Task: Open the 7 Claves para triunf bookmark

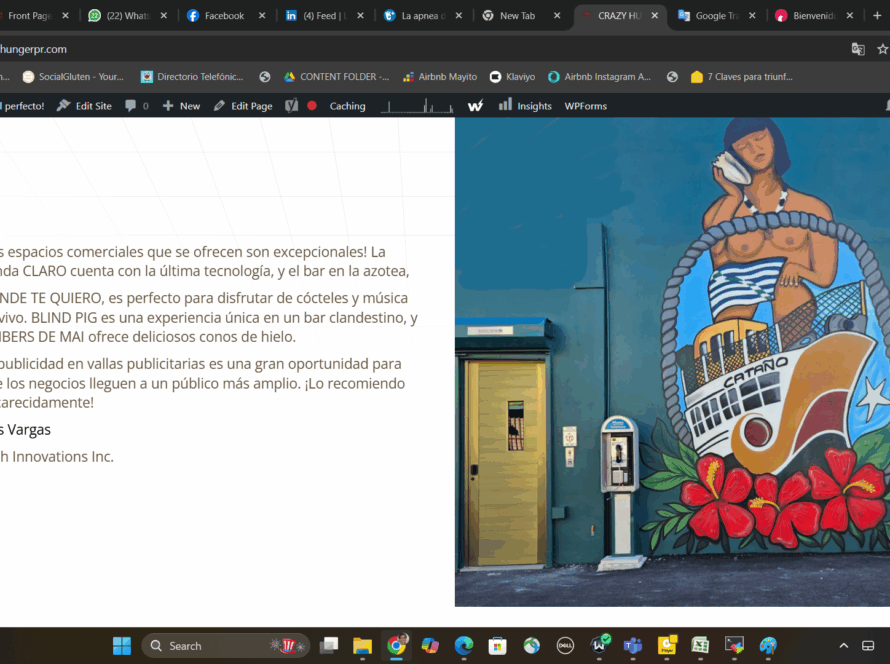Action: (741, 77)
